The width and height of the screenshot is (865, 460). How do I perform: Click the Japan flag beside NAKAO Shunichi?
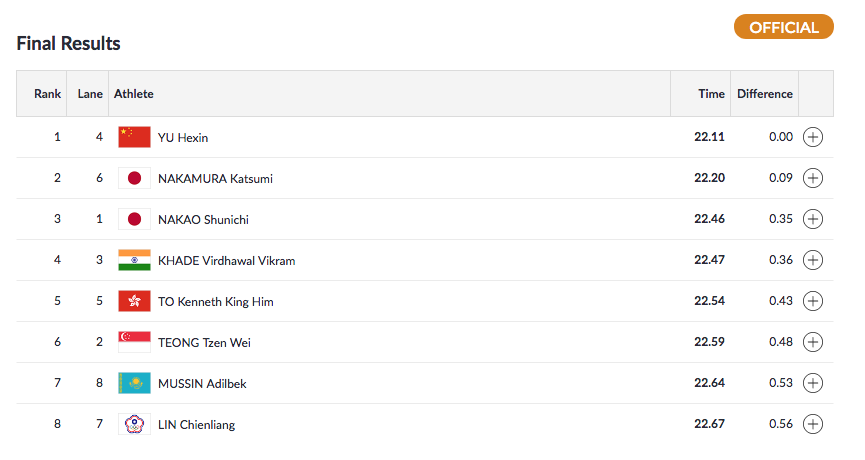pyautogui.click(x=134, y=219)
